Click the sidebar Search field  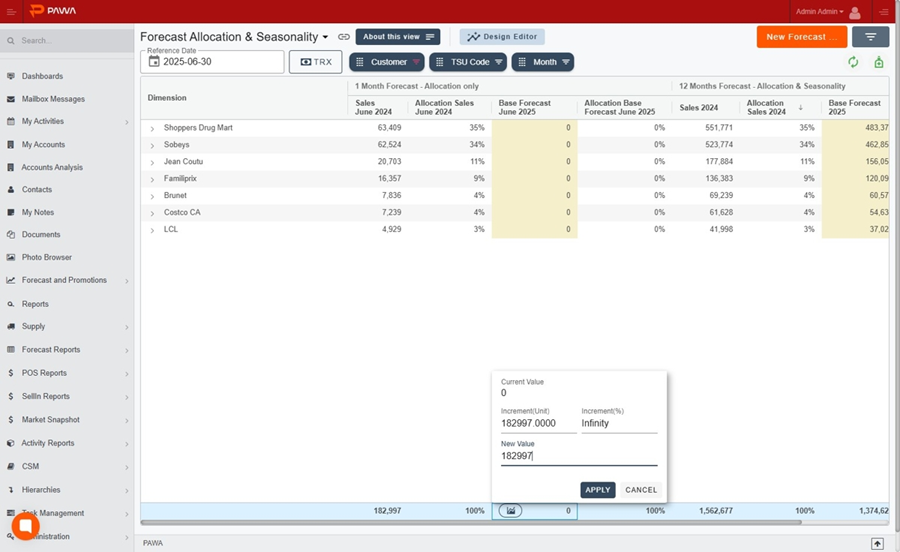(67, 41)
